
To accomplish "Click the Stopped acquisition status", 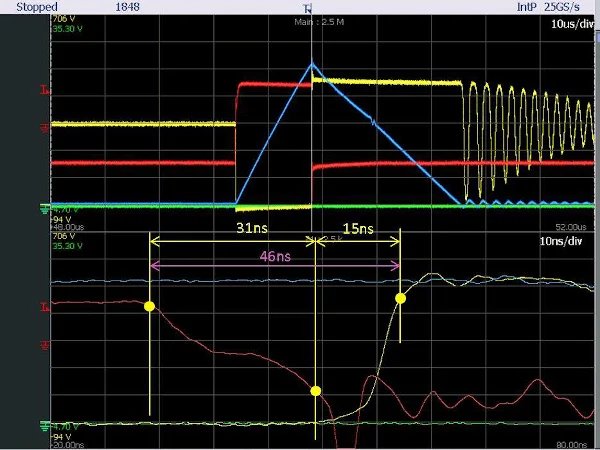I will [x=35, y=7].
